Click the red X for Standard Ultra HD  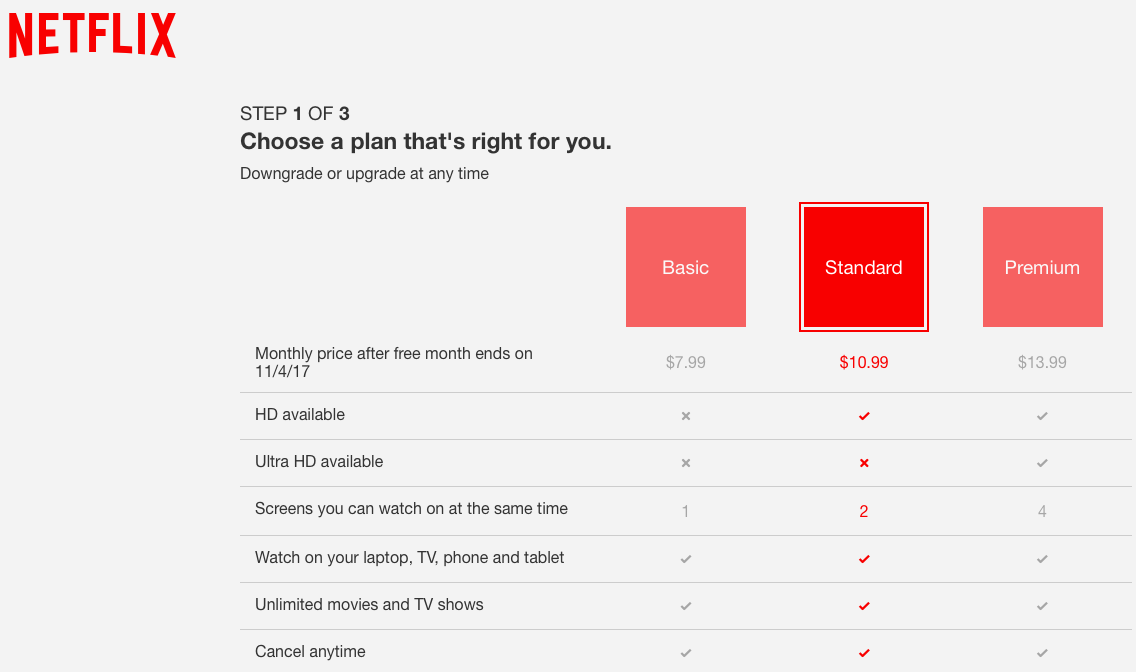pyautogui.click(x=863, y=463)
